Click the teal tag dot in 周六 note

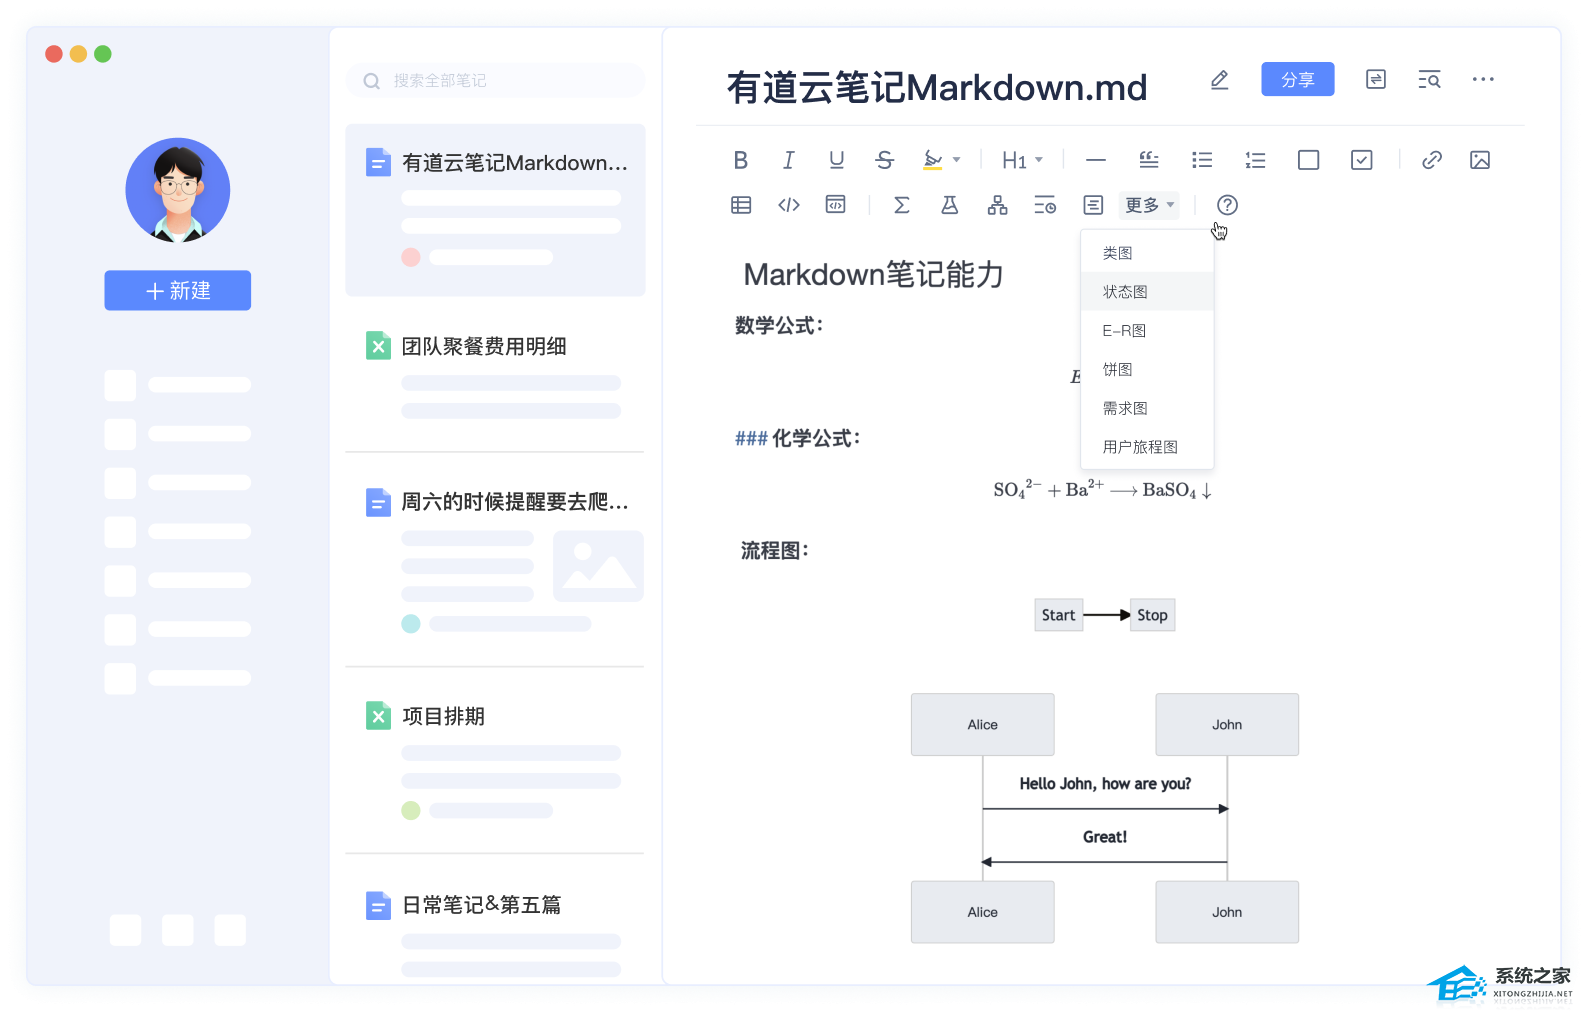coord(411,624)
